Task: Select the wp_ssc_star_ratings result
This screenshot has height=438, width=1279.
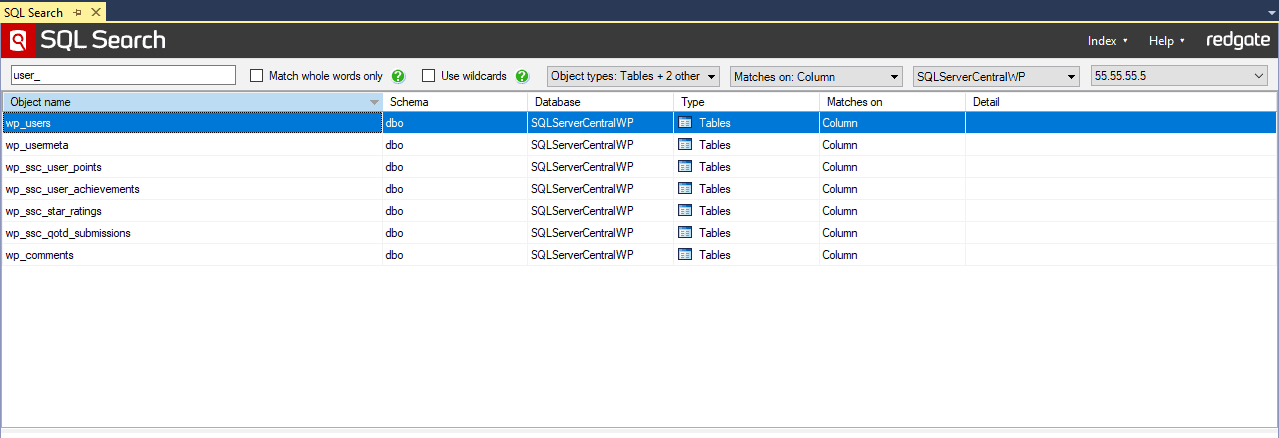Action: [639, 211]
